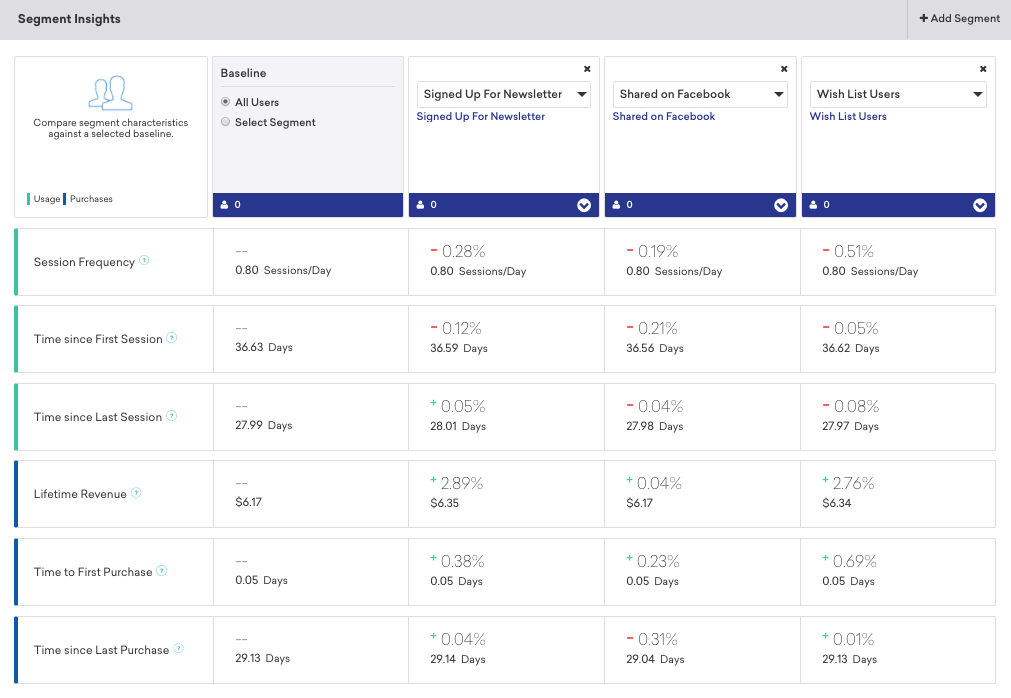This screenshot has height=698, width=1011.
Task: Show Lifetime Revenue help tooltip icon
Action: coord(136,493)
